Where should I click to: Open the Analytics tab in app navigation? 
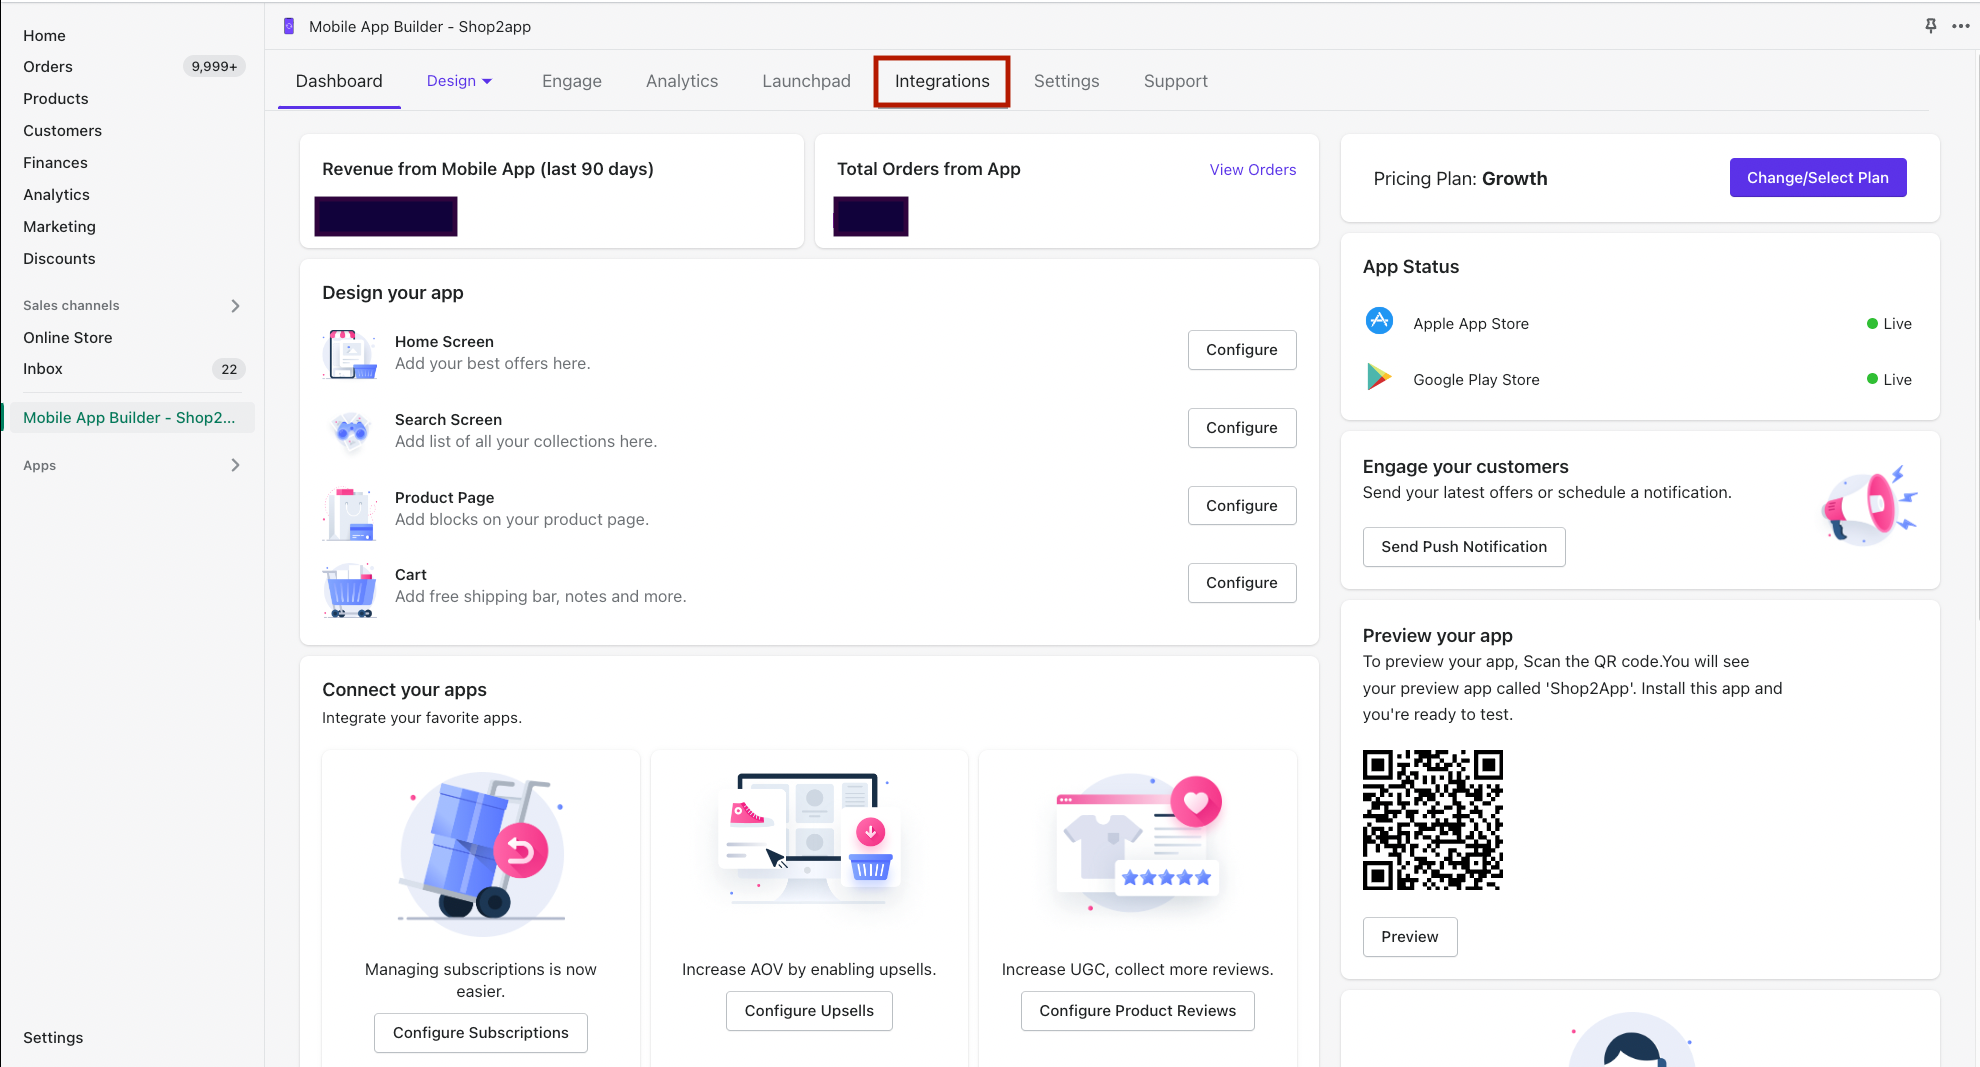682,81
